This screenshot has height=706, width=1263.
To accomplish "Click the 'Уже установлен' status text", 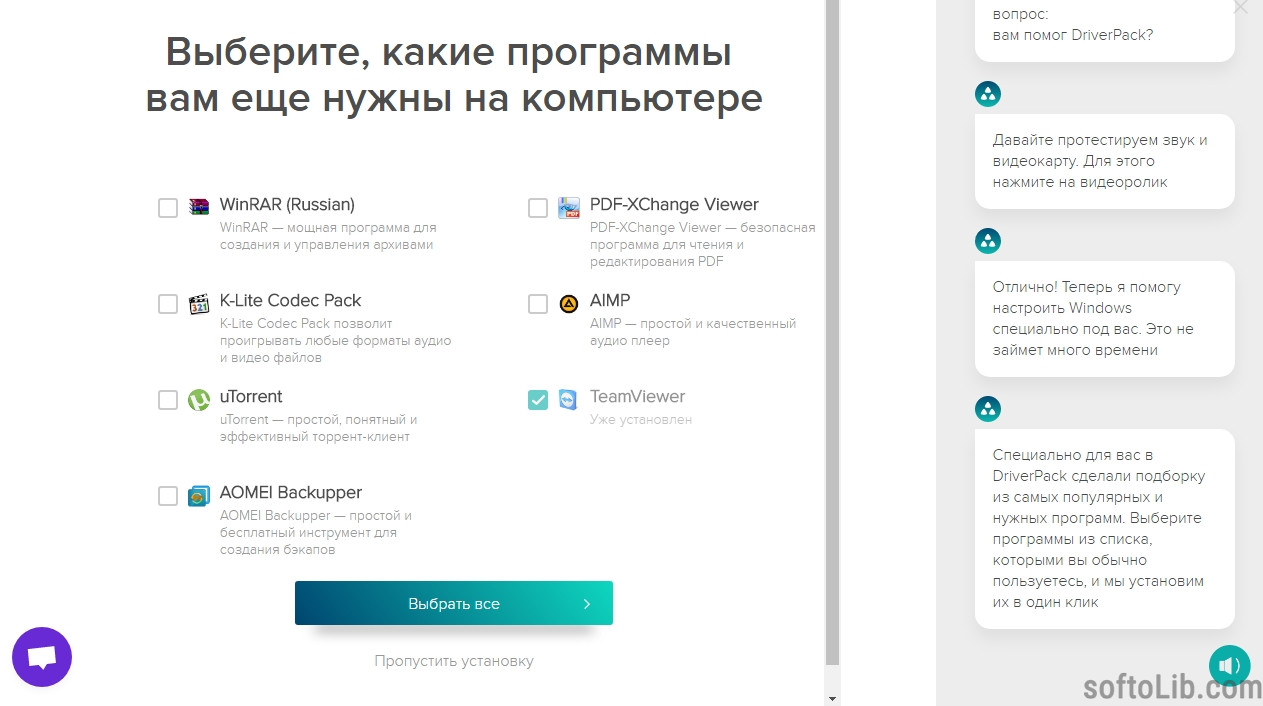I will click(x=641, y=420).
